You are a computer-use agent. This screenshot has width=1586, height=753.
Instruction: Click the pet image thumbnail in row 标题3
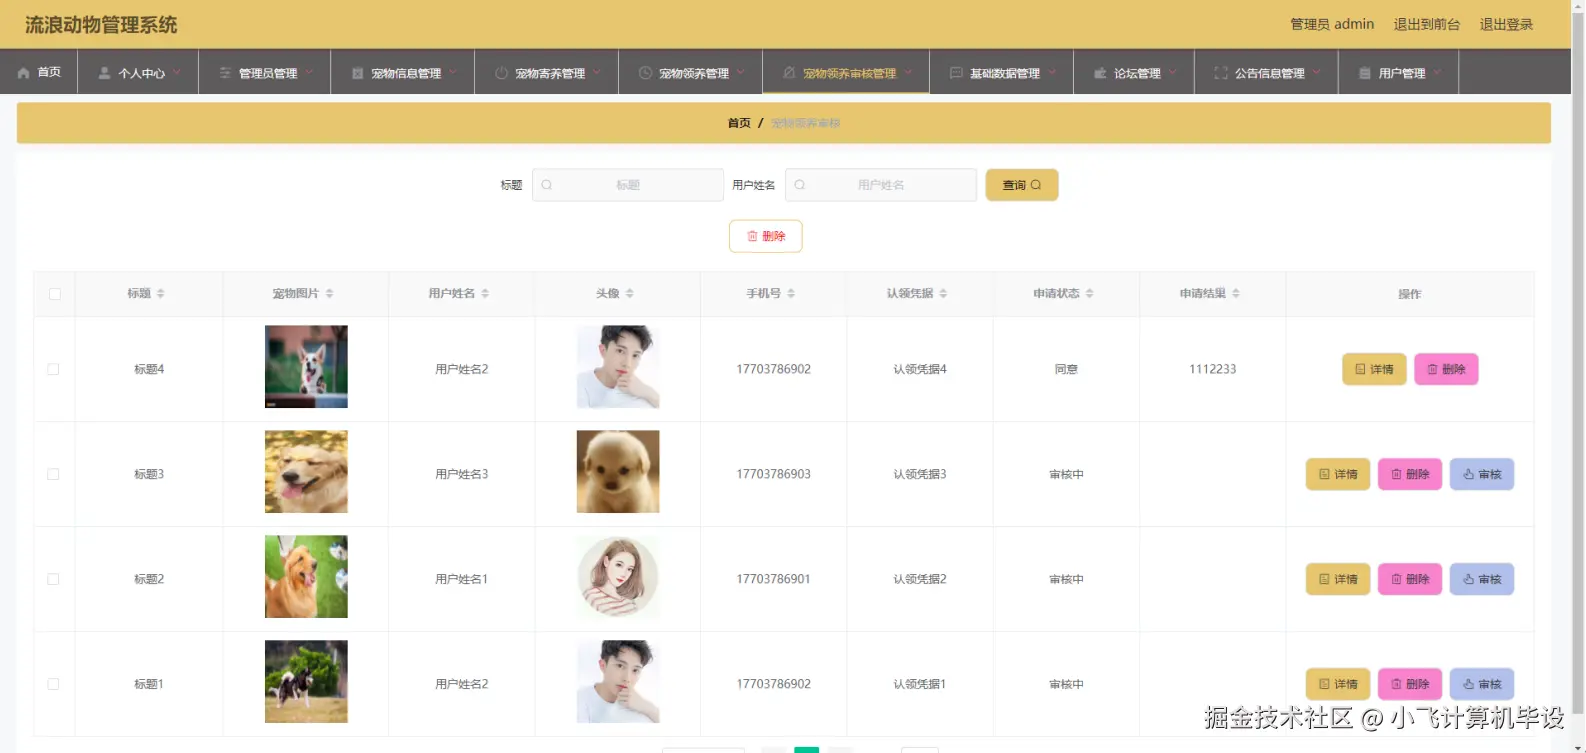coord(306,472)
